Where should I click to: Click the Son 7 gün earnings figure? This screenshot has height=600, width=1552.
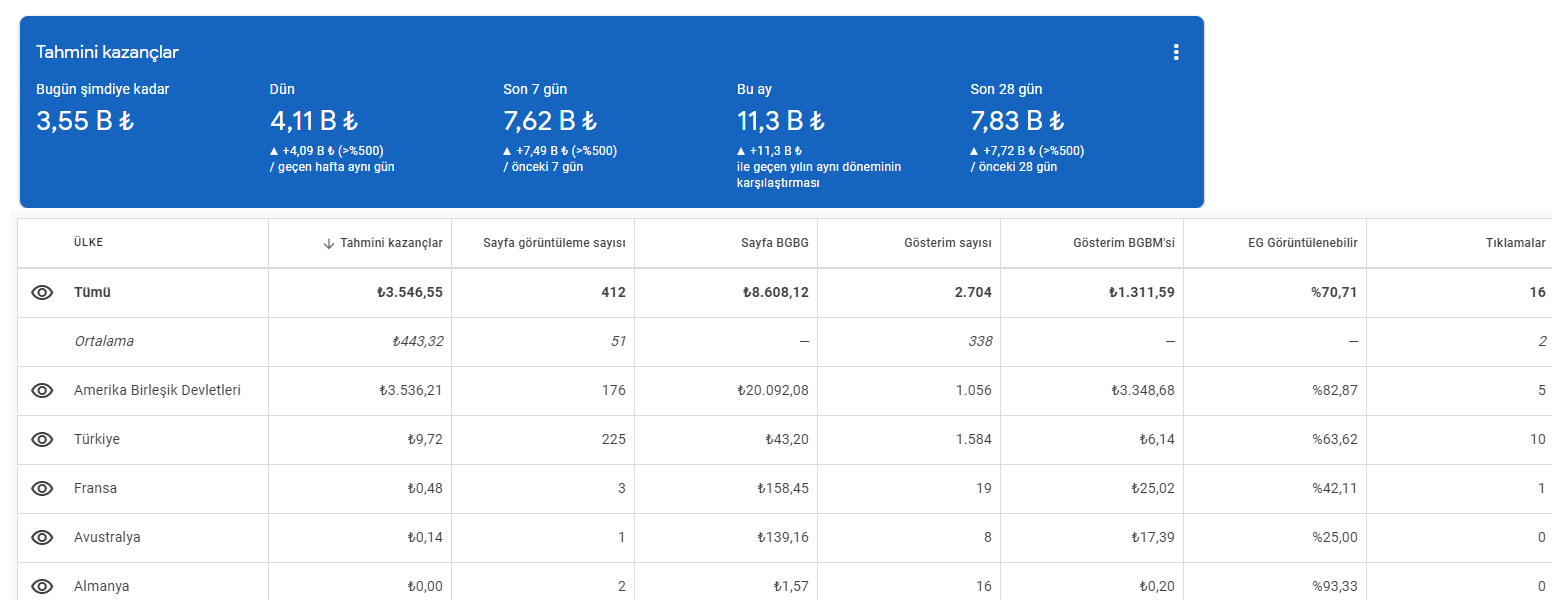(550, 122)
